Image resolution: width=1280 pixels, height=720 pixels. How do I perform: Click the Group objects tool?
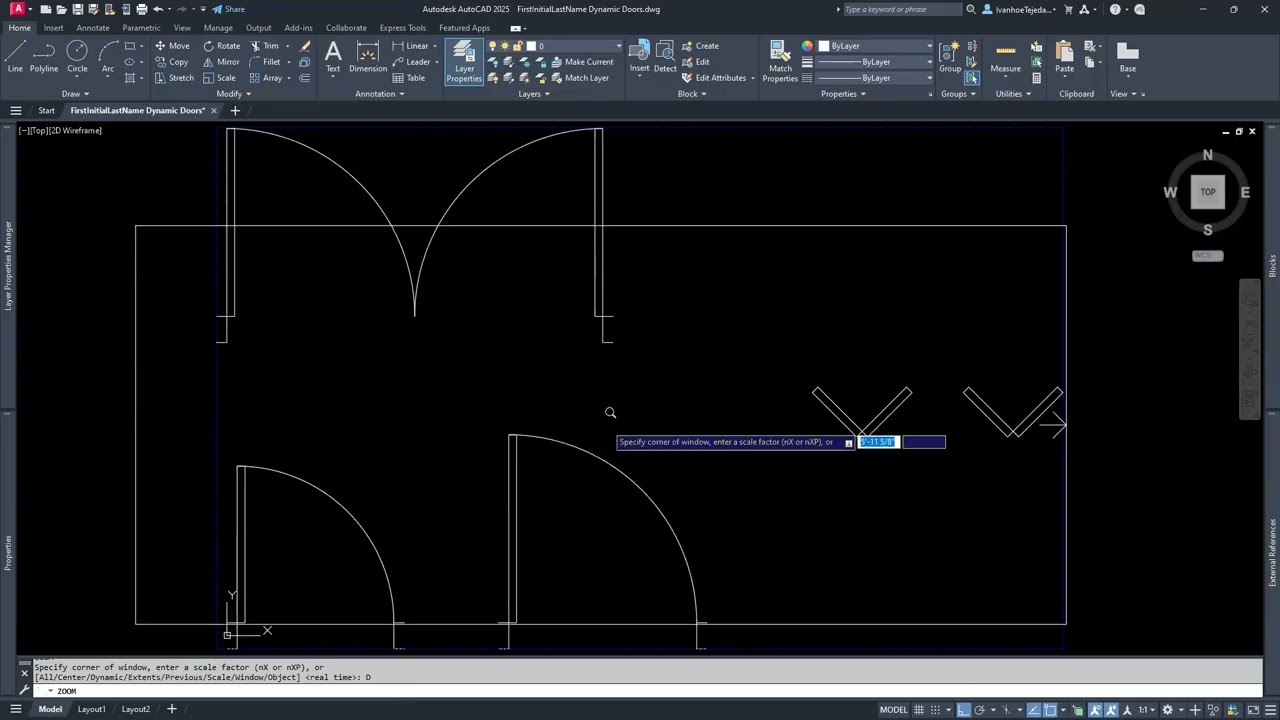(x=950, y=56)
